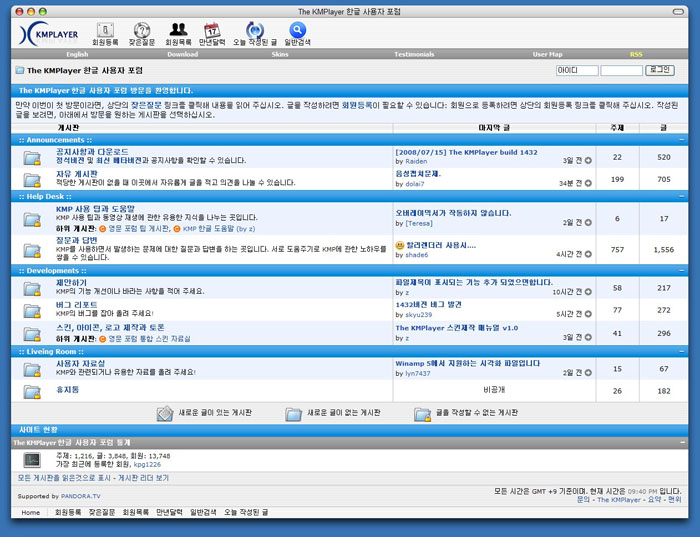Open the 자유 게시판 forum link

point(77,174)
